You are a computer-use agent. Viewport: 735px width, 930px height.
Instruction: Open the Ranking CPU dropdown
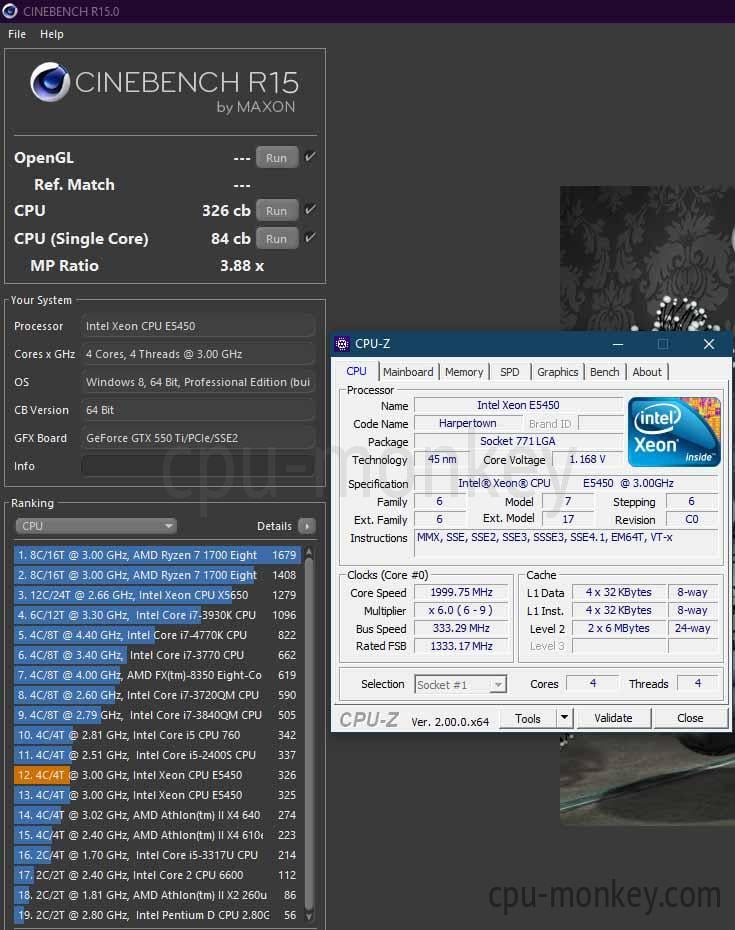pyautogui.click(x=96, y=525)
